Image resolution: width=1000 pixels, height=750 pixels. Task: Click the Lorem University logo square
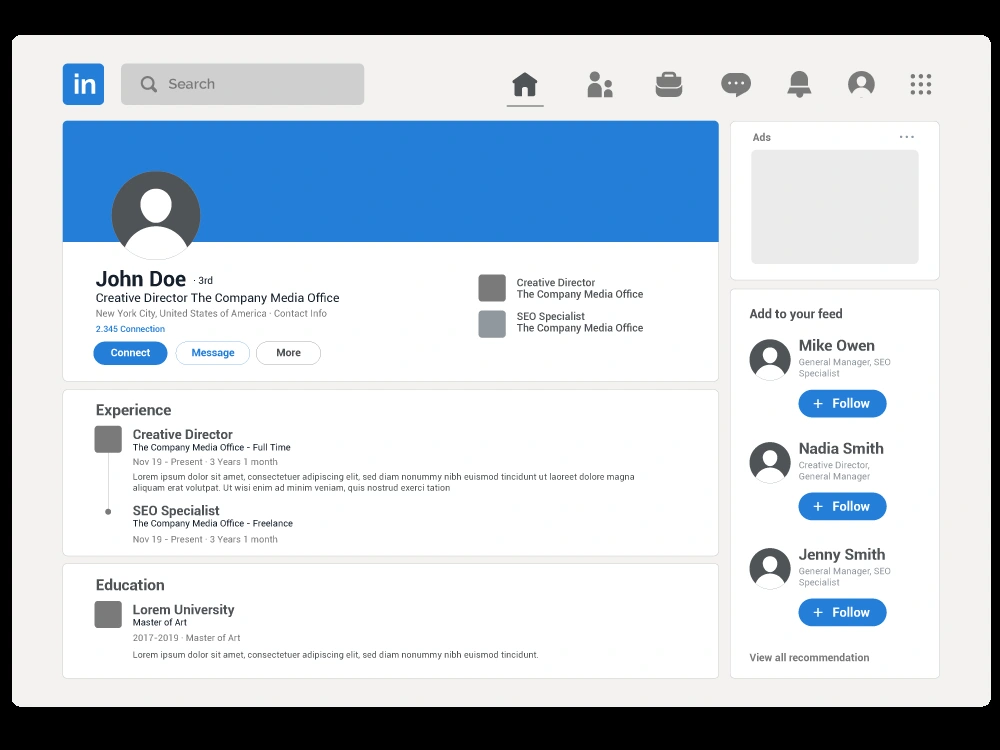click(x=108, y=614)
